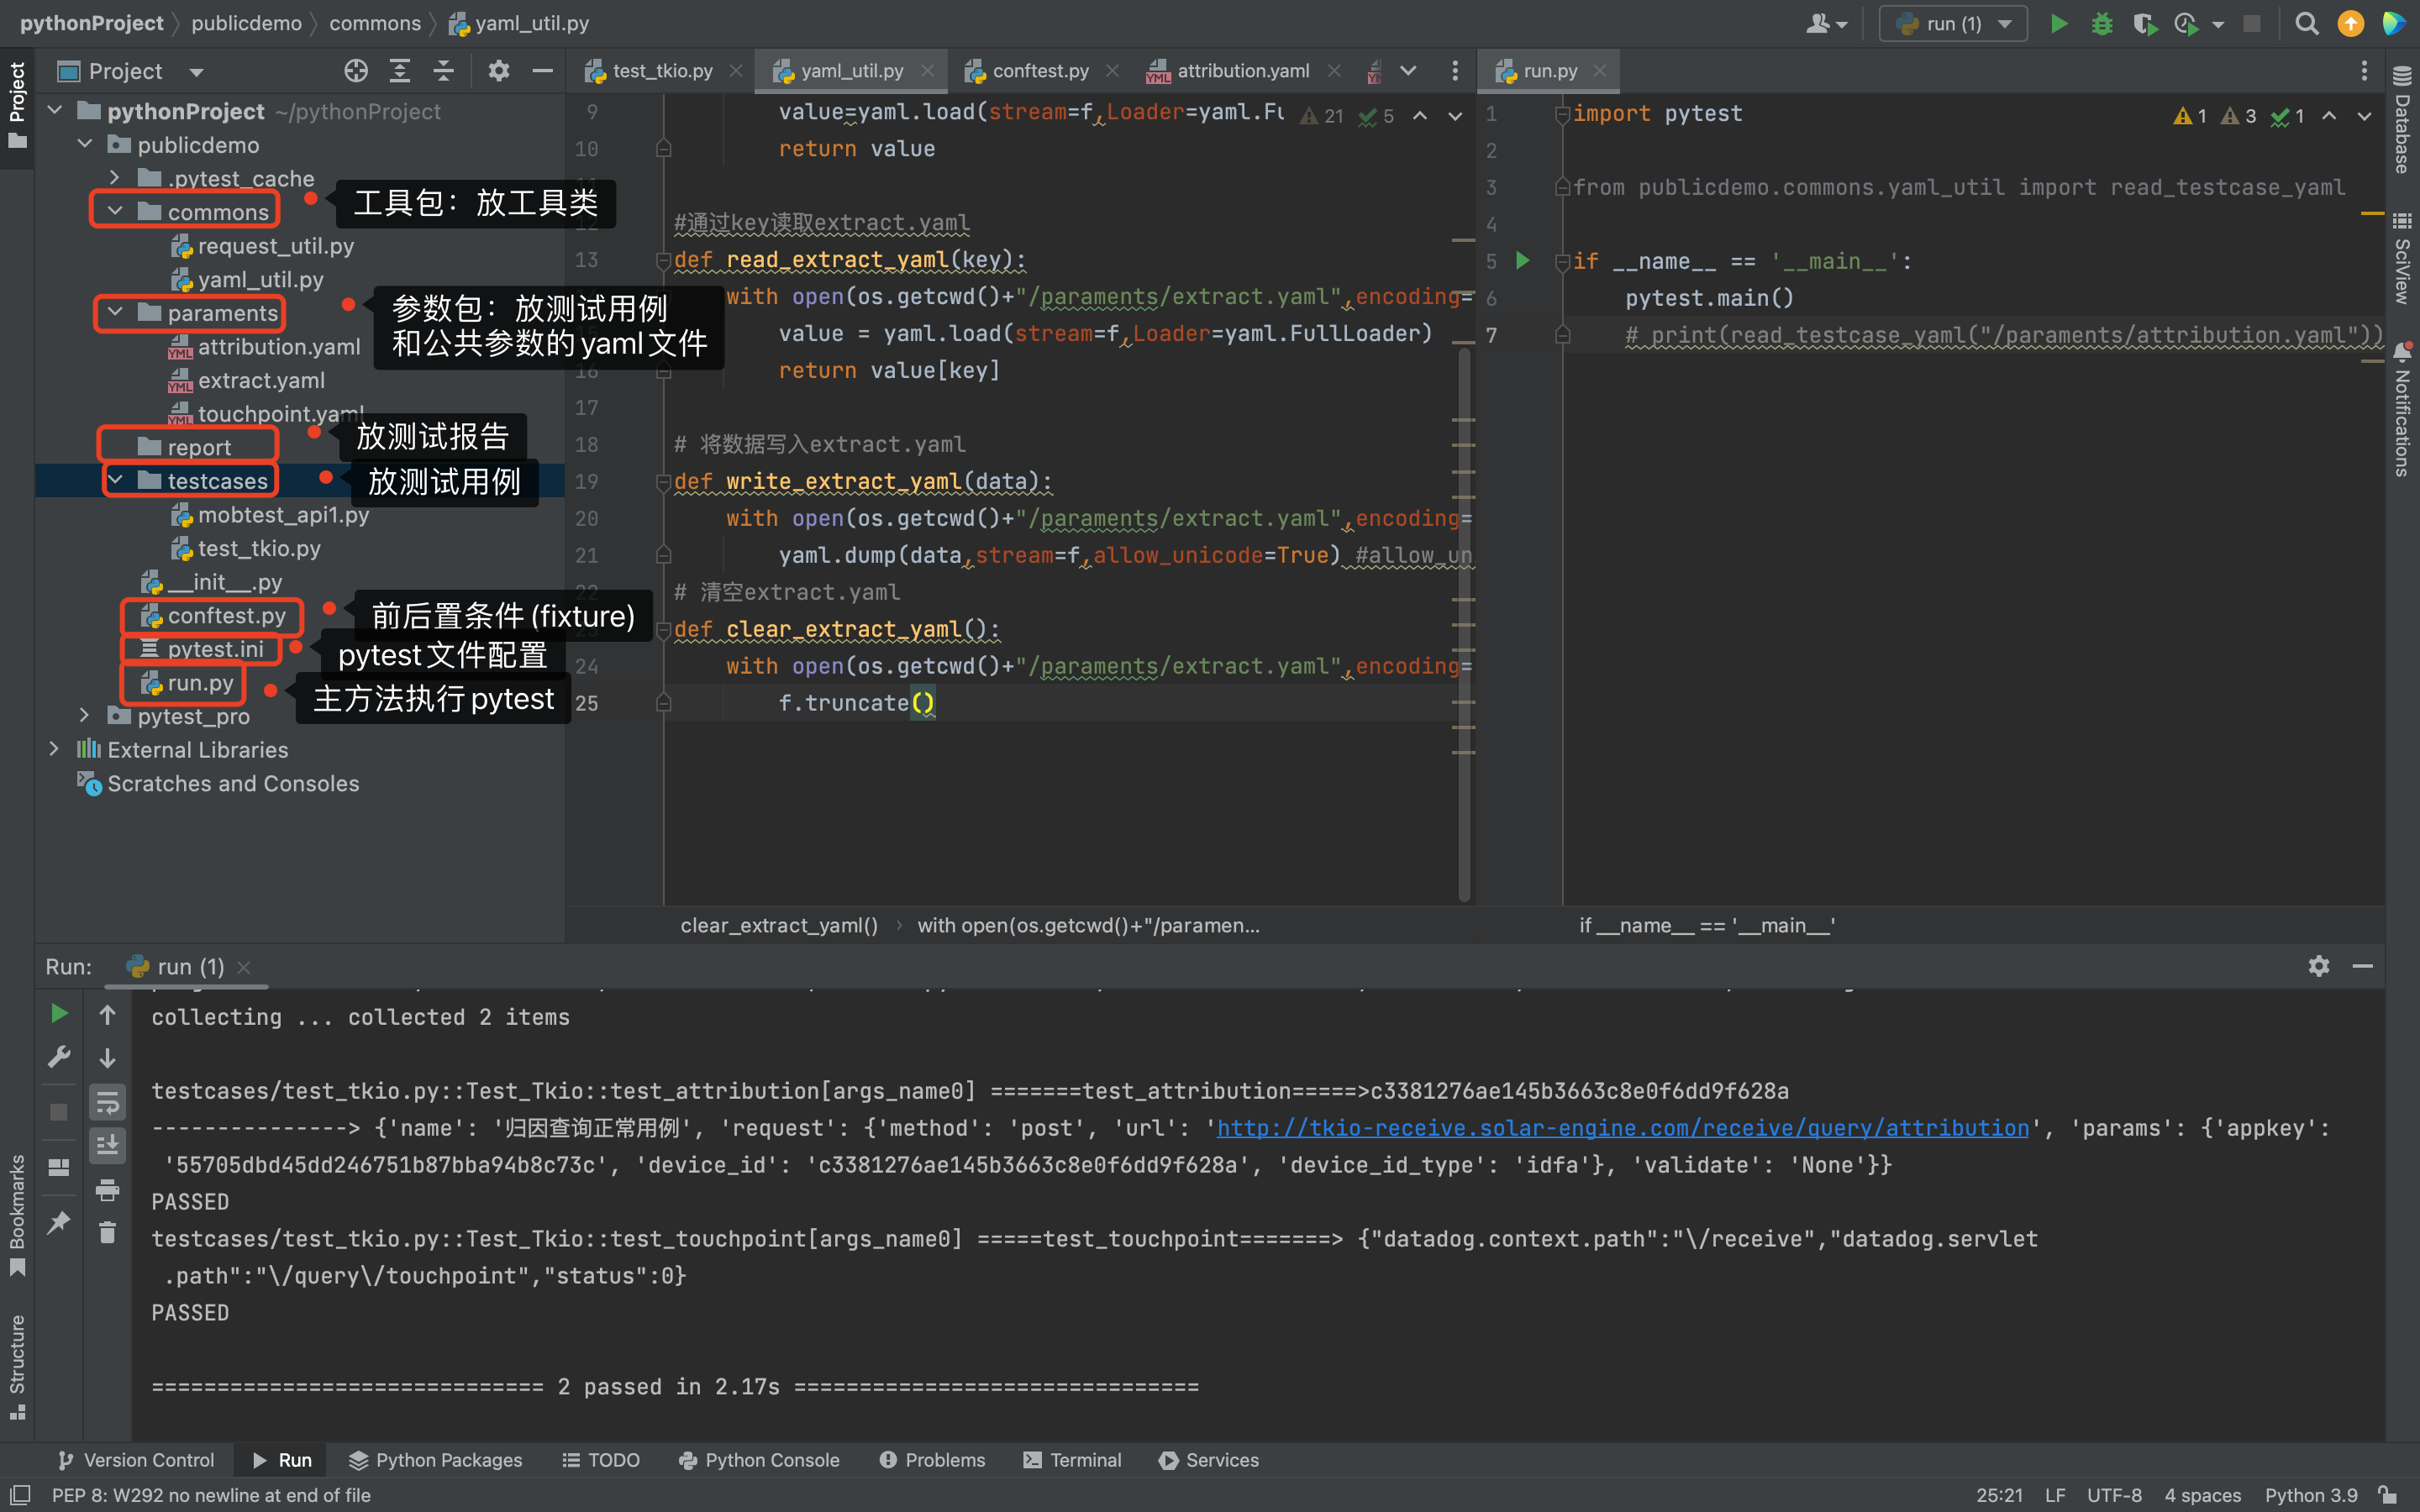The image size is (2420, 1512).
Task: Click the print icon in Run panel
Action: 107,1189
